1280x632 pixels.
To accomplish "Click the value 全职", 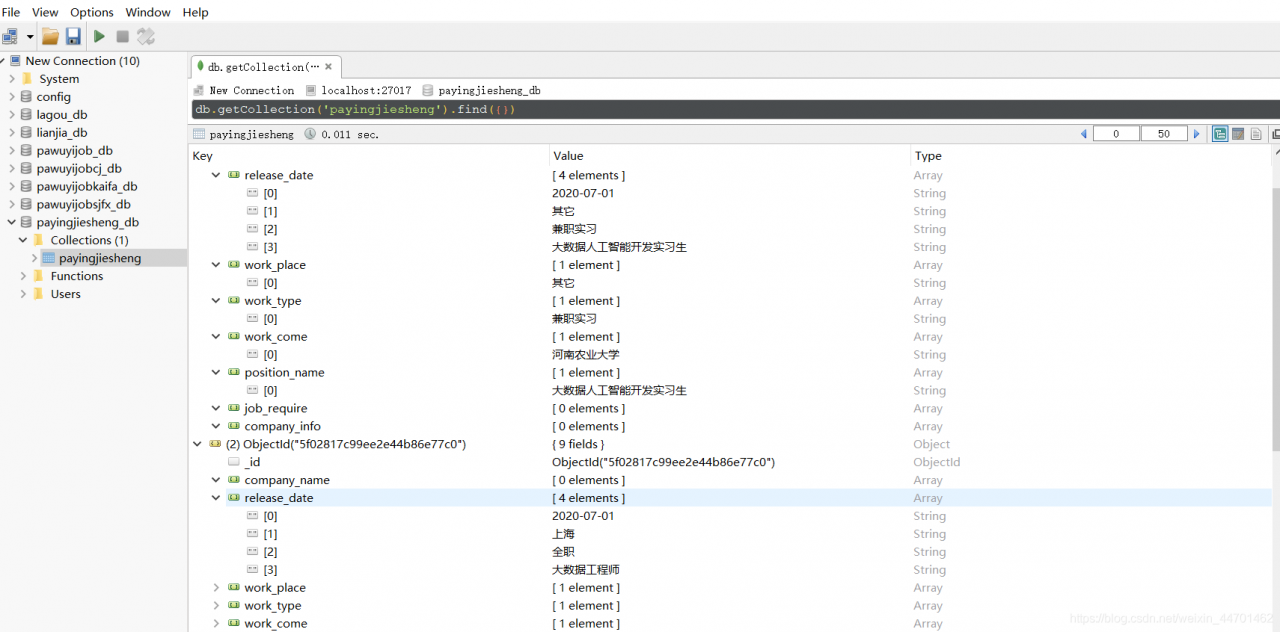I will [x=564, y=552].
